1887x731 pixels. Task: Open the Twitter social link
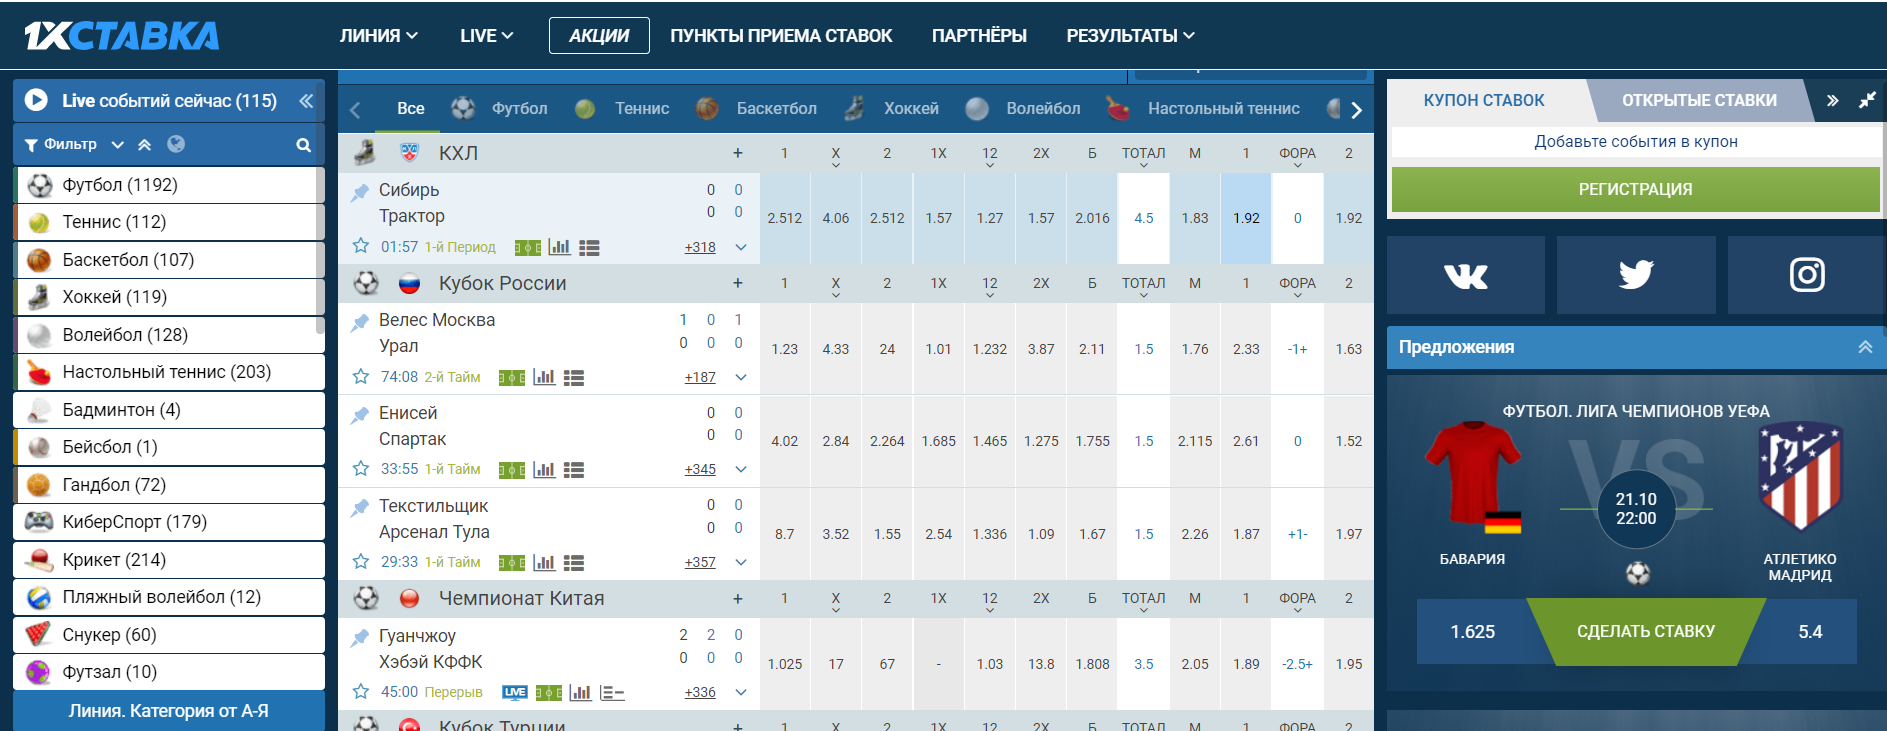[x=1636, y=275]
